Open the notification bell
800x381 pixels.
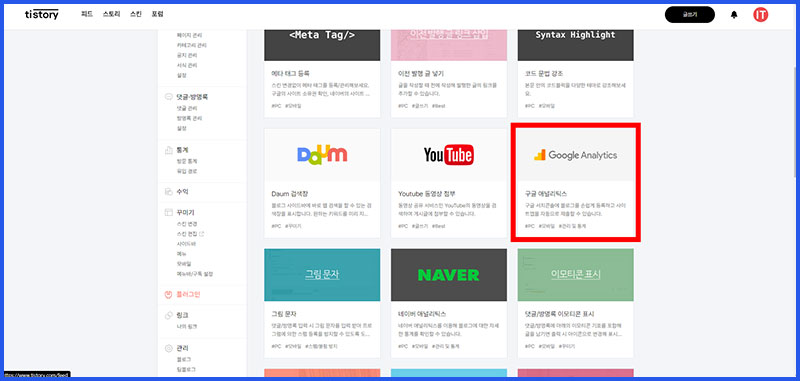(734, 15)
